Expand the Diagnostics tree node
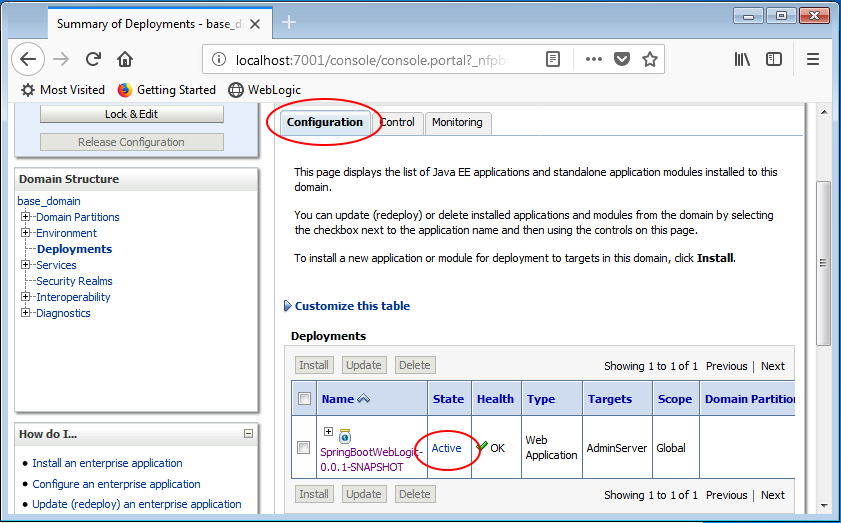Image resolution: width=841 pixels, height=523 pixels. tap(25, 313)
